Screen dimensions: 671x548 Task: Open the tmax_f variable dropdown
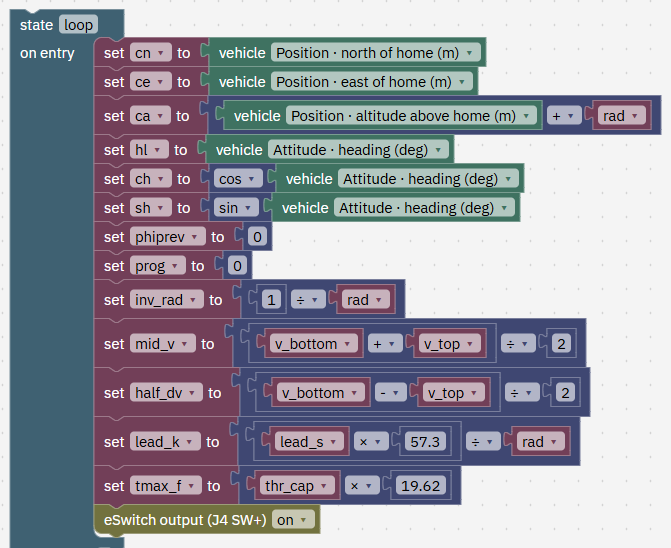point(166,486)
